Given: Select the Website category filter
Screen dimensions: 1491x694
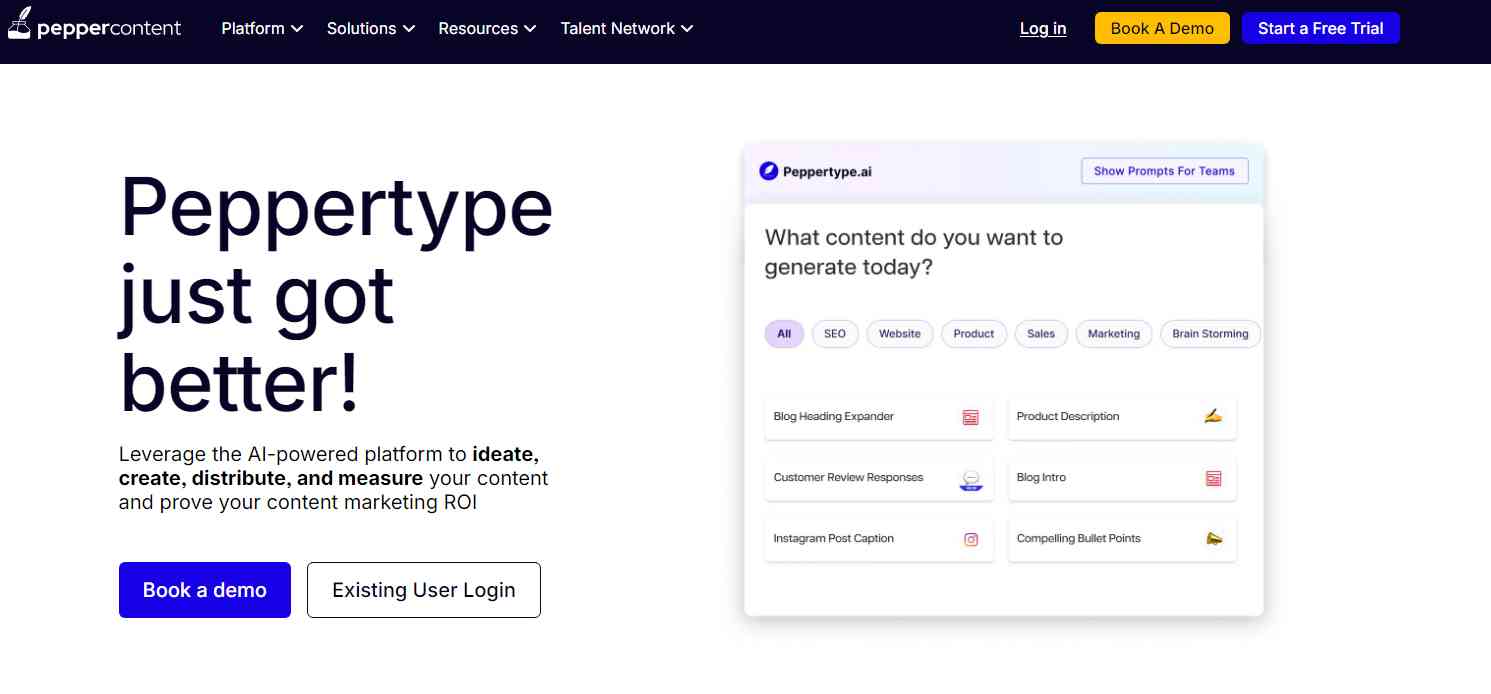Looking at the screenshot, I should coord(900,334).
